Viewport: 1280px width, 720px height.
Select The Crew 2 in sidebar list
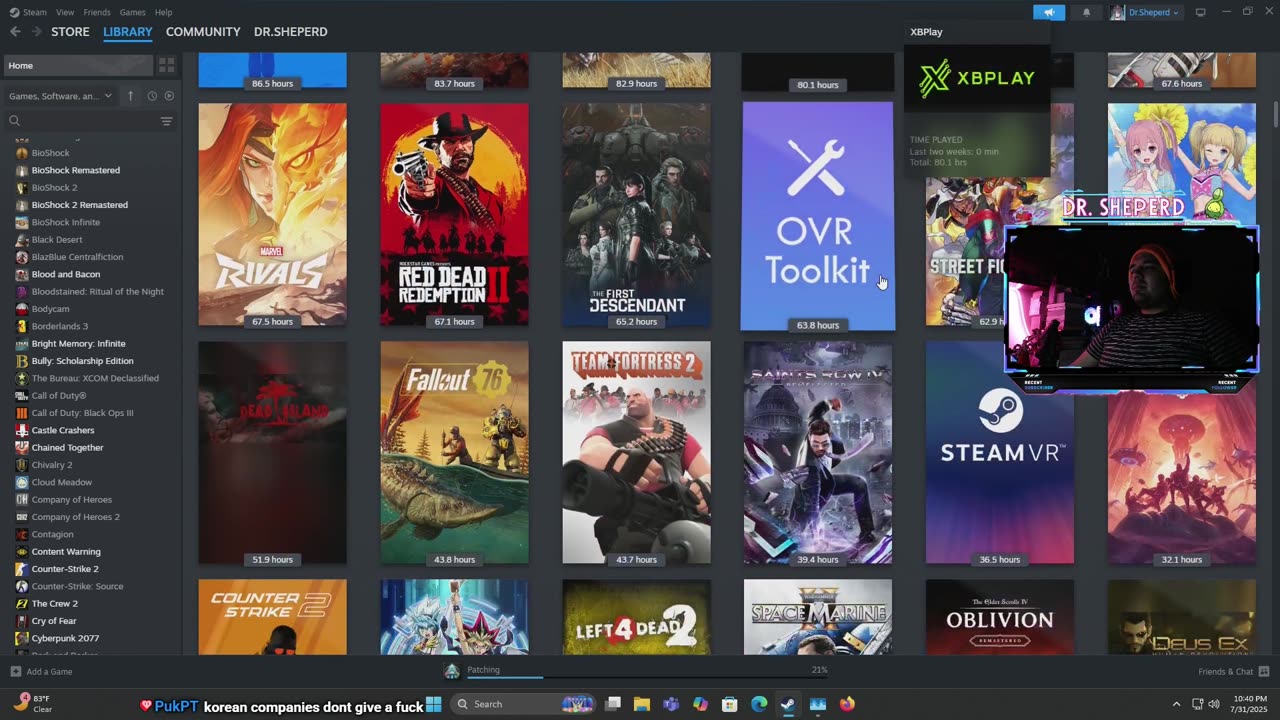[x=54, y=604]
